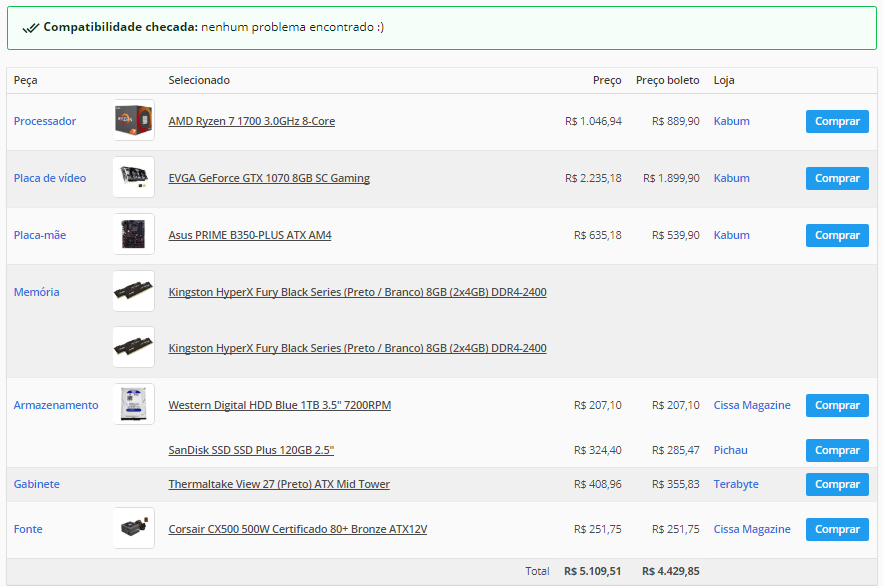Open Thermaltake View 27 case link
Viewport: 883px width, 586px height.
279,484
